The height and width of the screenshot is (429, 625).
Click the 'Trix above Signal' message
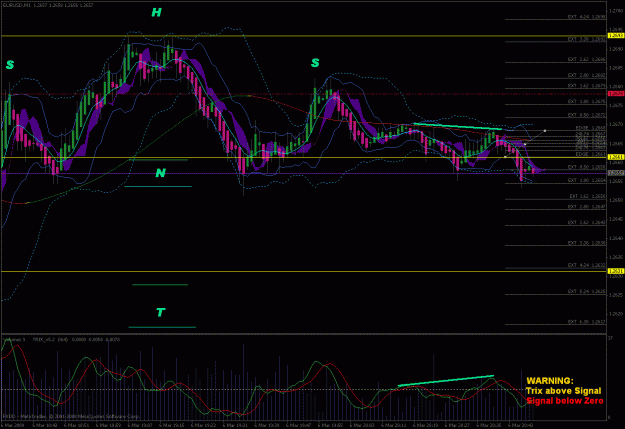pos(563,391)
